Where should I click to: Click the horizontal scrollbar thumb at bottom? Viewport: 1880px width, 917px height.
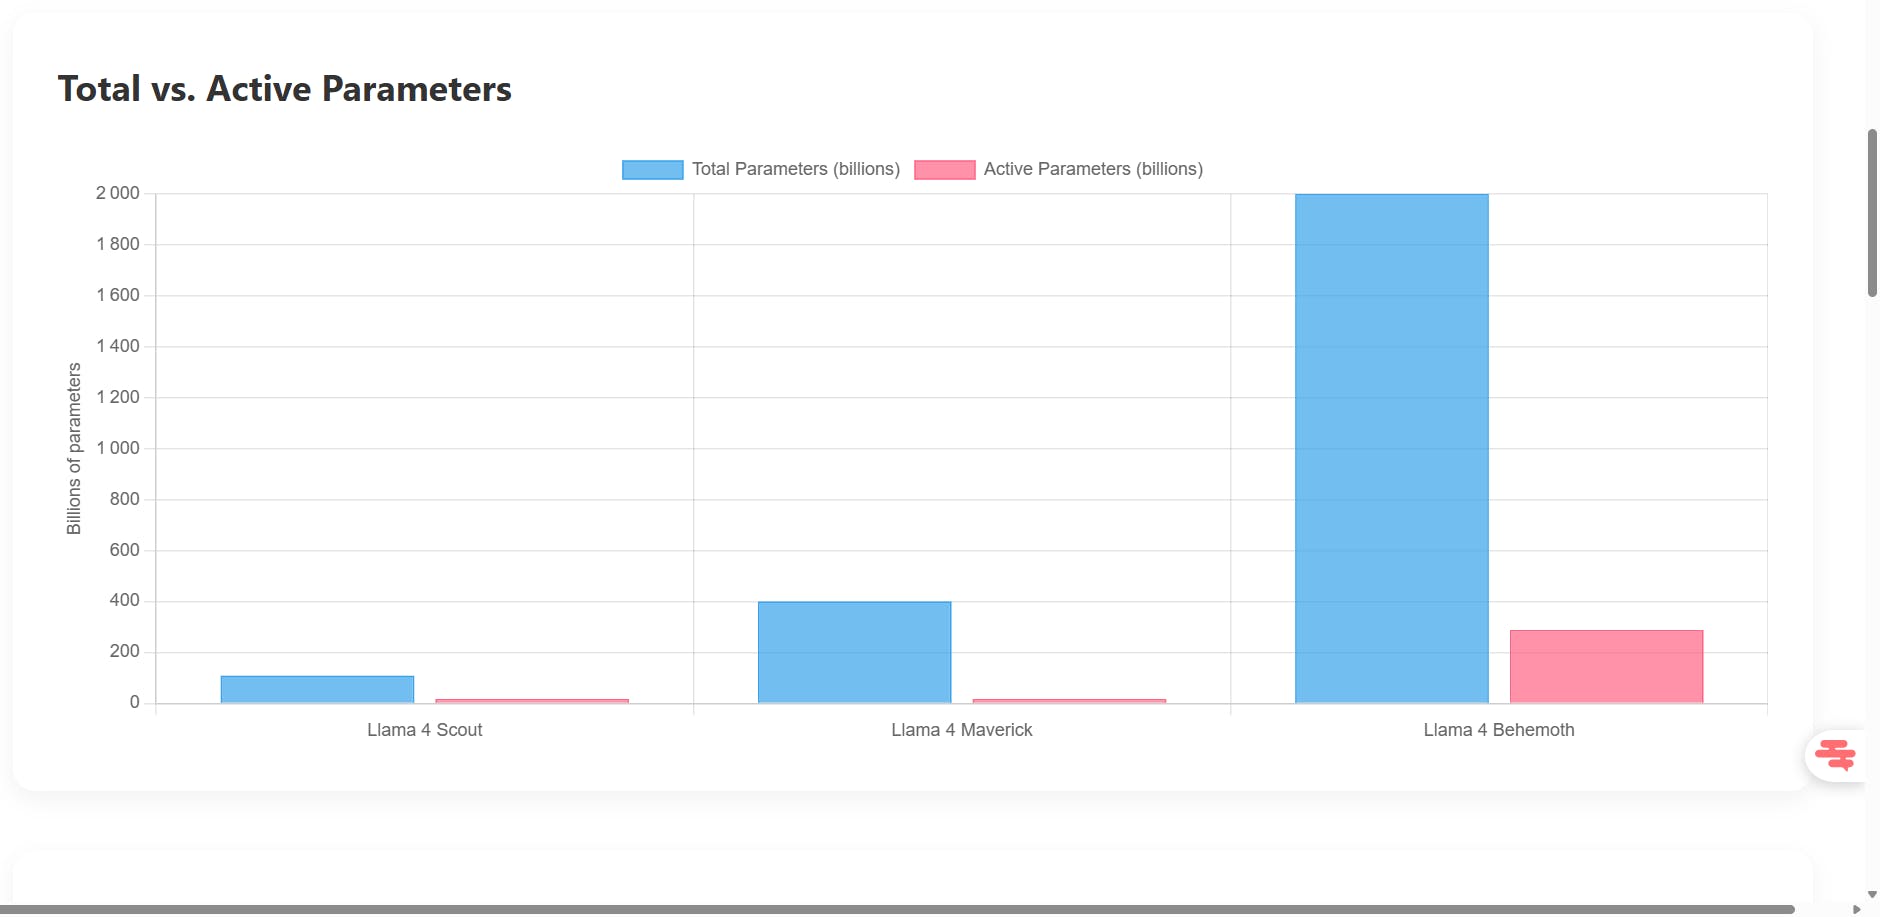(897, 909)
